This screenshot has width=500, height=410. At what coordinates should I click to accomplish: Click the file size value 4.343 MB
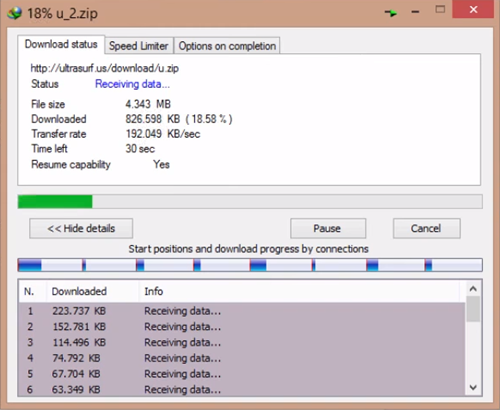(x=148, y=104)
